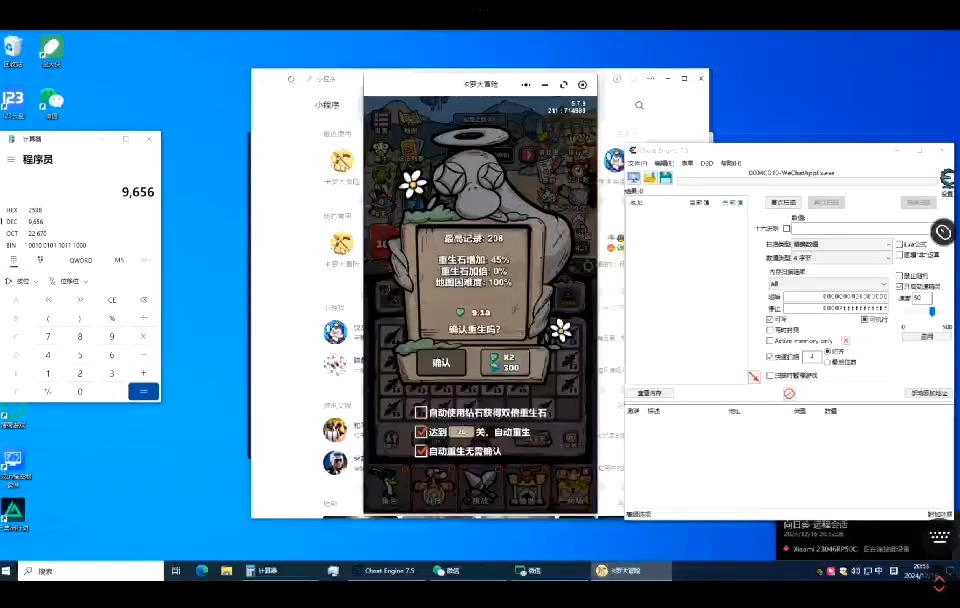Open the 帮助(H) menu in Cheat Engine
Screen dimensions: 960x608
tap(730, 163)
